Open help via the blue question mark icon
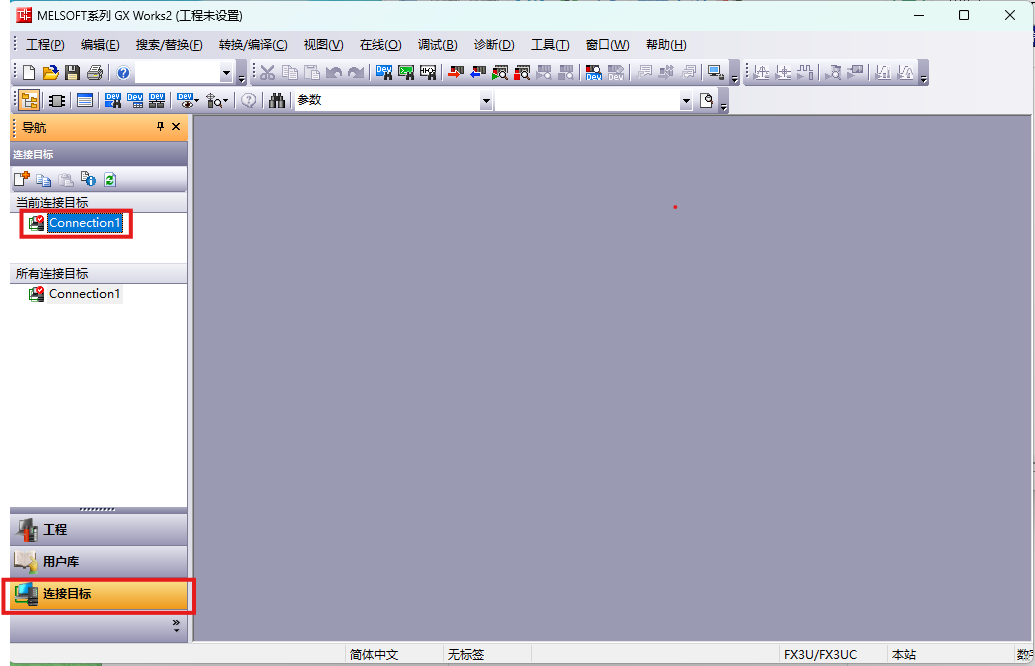This screenshot has height=666, width=1035. pos(123,73)
